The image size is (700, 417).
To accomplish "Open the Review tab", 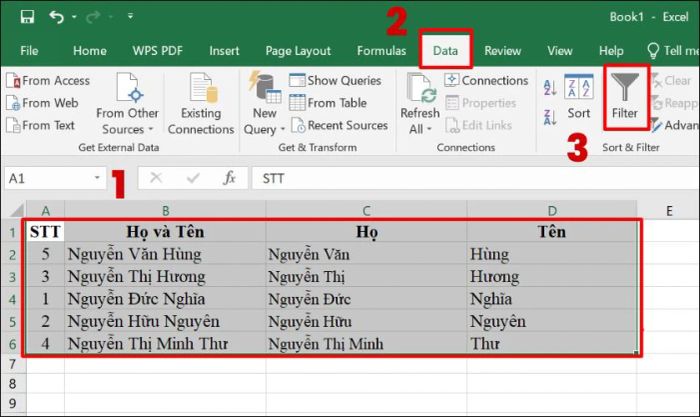I will pos(503,50).
